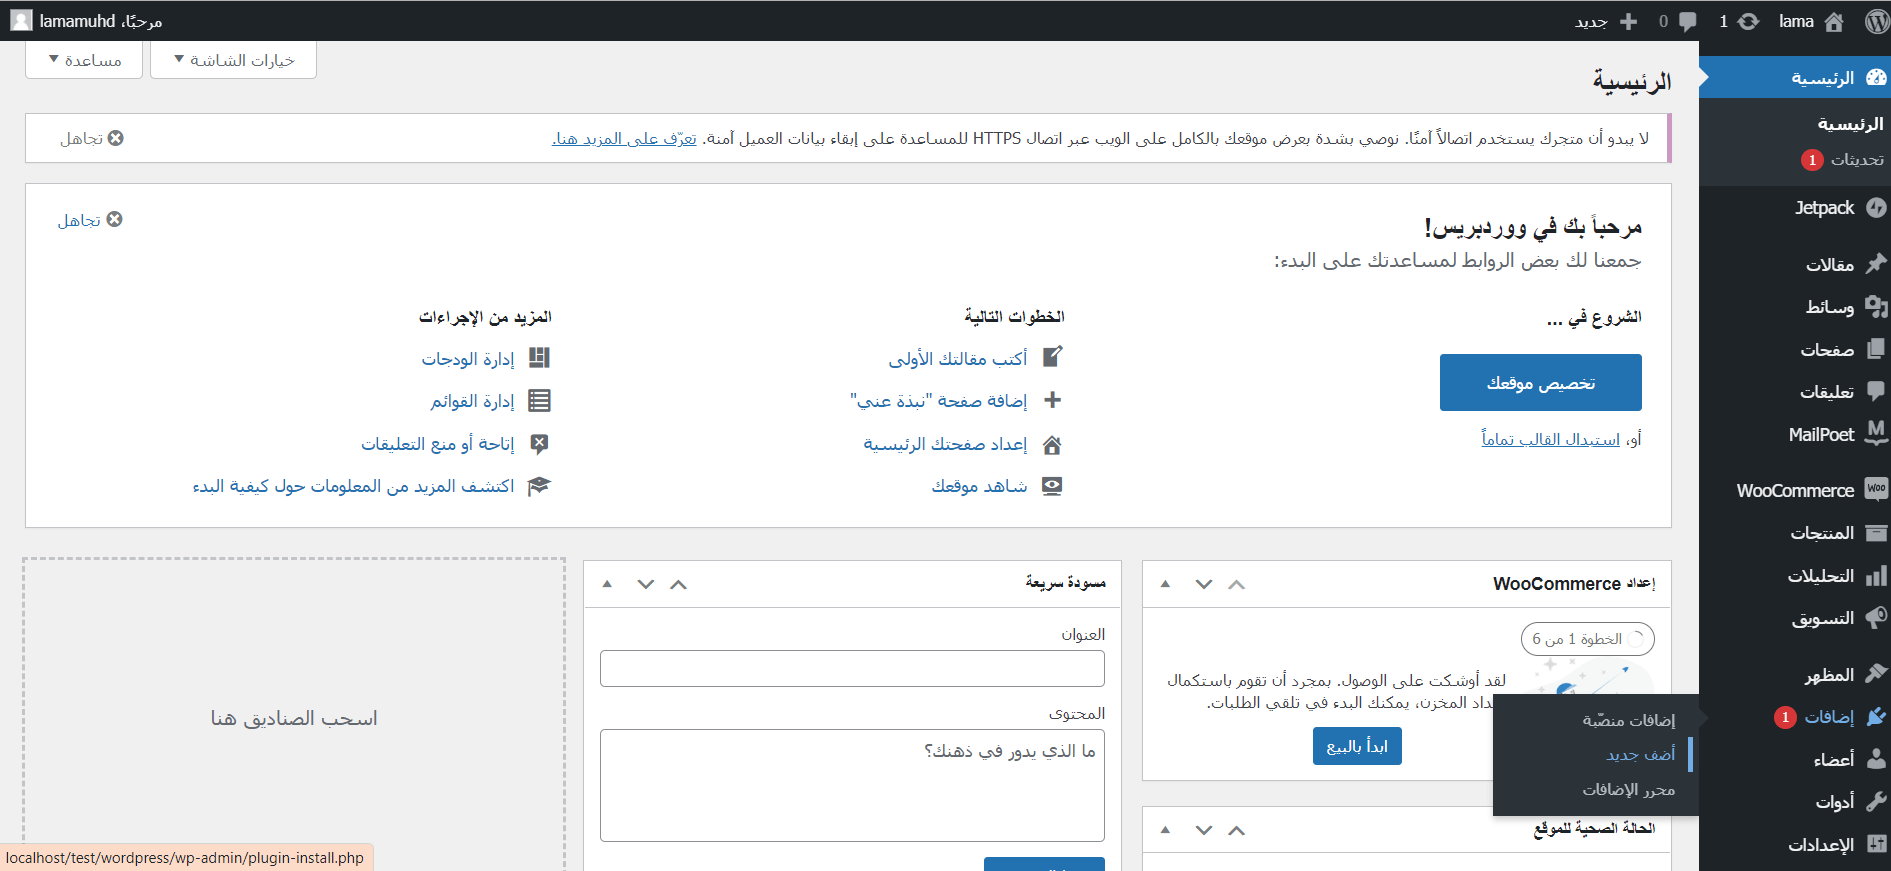Viewport: 1891px width, 871px height.
Task: Click the Users person icon
Action: (x=1876, y=759)
